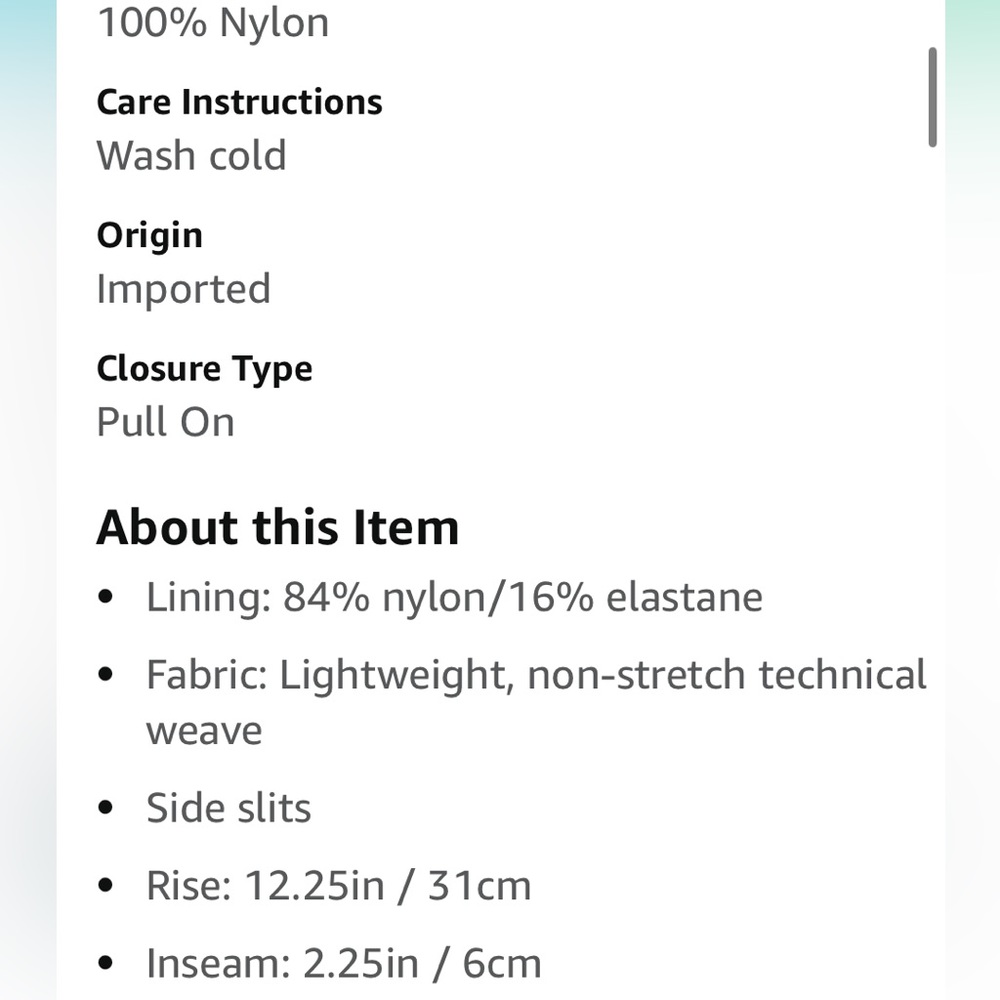This screenshot has width=1000, height=1000.
Task: Click the bullet dot beside Lining
Action: point(106,597)
